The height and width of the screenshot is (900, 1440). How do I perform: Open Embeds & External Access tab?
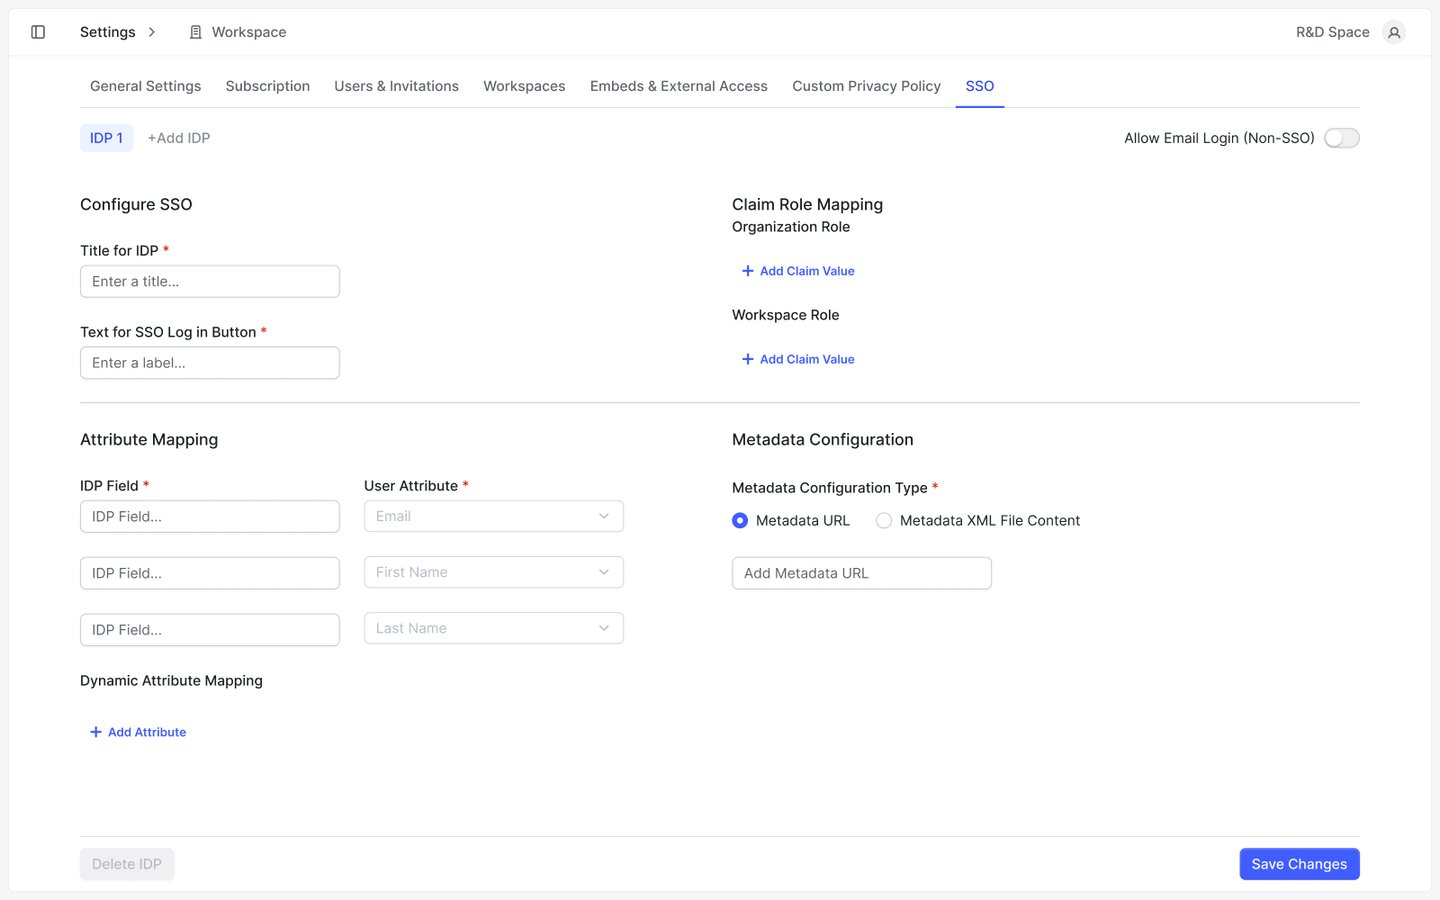point(679,86)
